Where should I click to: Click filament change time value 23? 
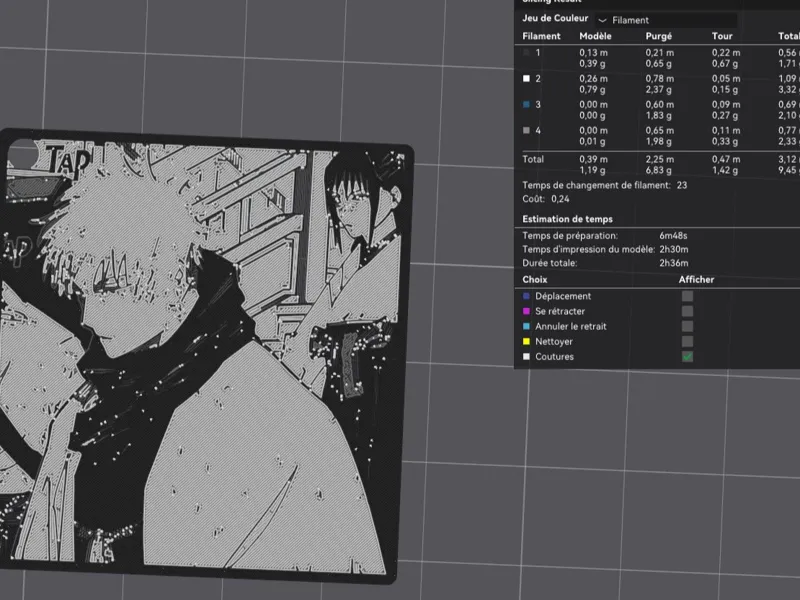click(682, 185)
